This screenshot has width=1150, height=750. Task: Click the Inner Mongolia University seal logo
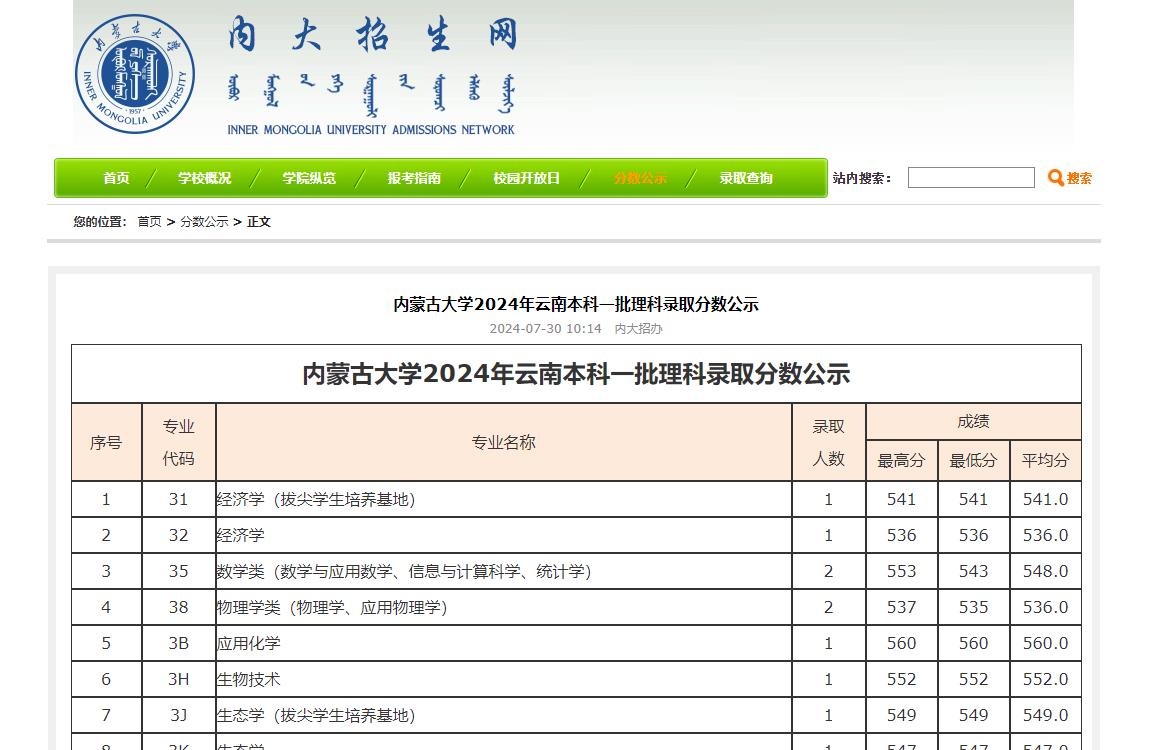point(135,73)
